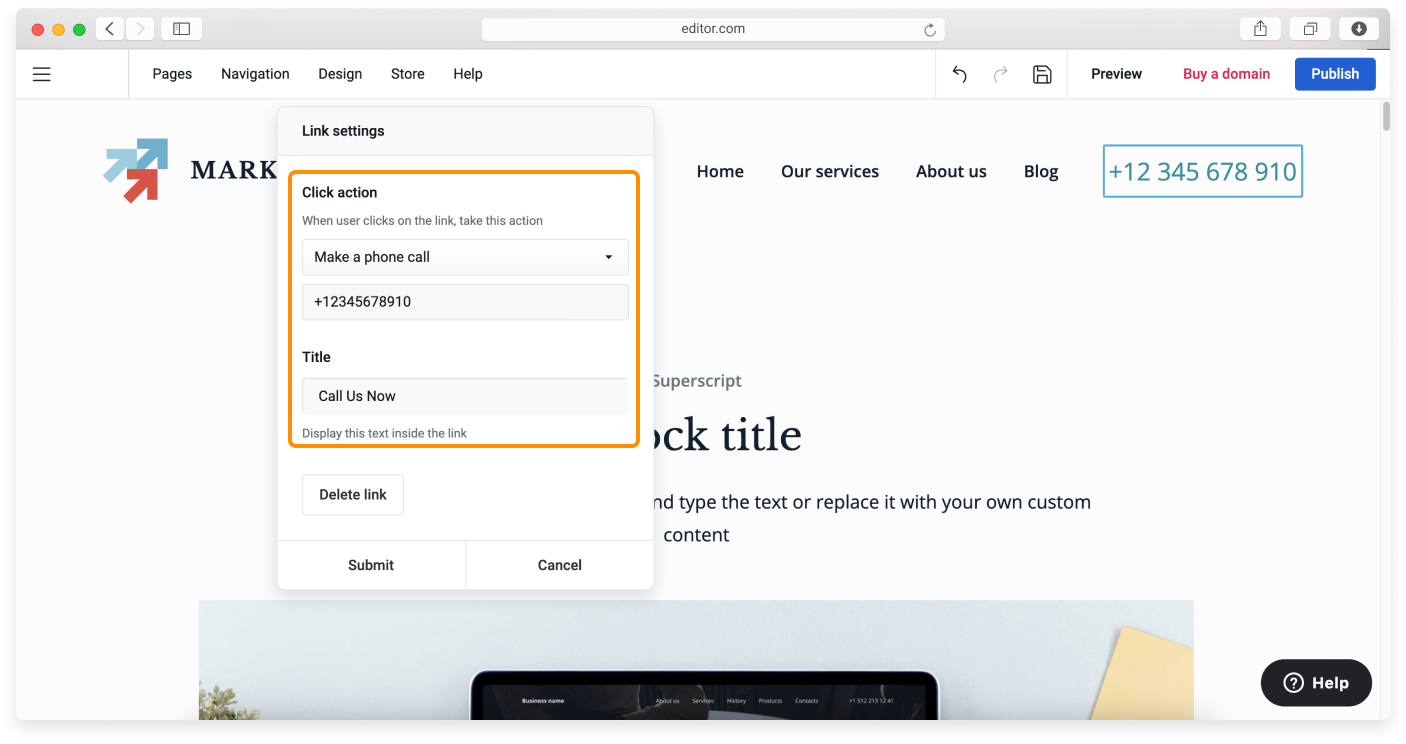Click About us nav link
The height and width of the screenshot is (744, 1406).
951,171
